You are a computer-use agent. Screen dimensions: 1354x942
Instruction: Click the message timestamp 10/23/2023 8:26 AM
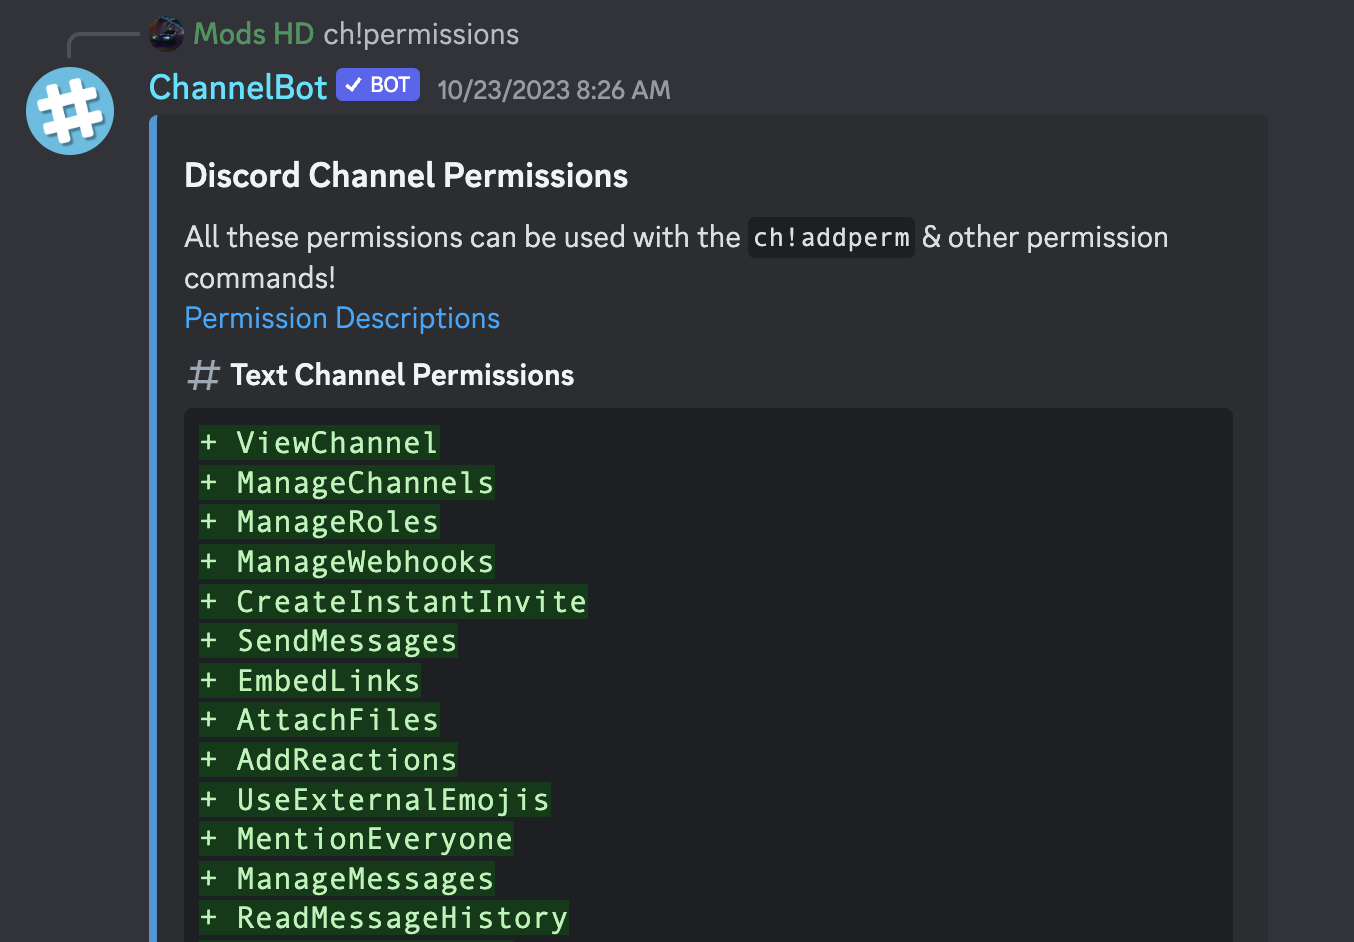pyautogui.click(x=554, y=90)
